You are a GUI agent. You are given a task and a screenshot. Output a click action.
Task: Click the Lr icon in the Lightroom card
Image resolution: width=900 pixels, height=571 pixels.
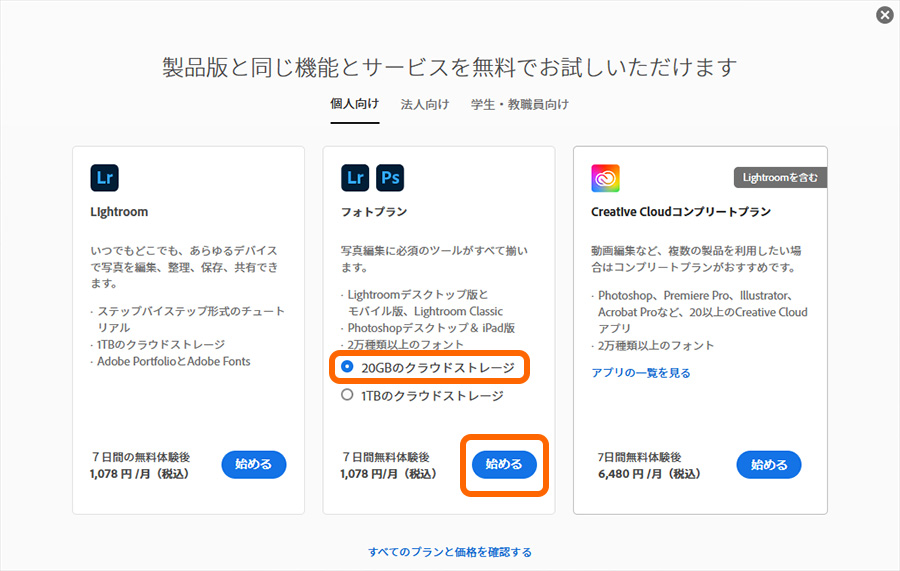[104, 178]
